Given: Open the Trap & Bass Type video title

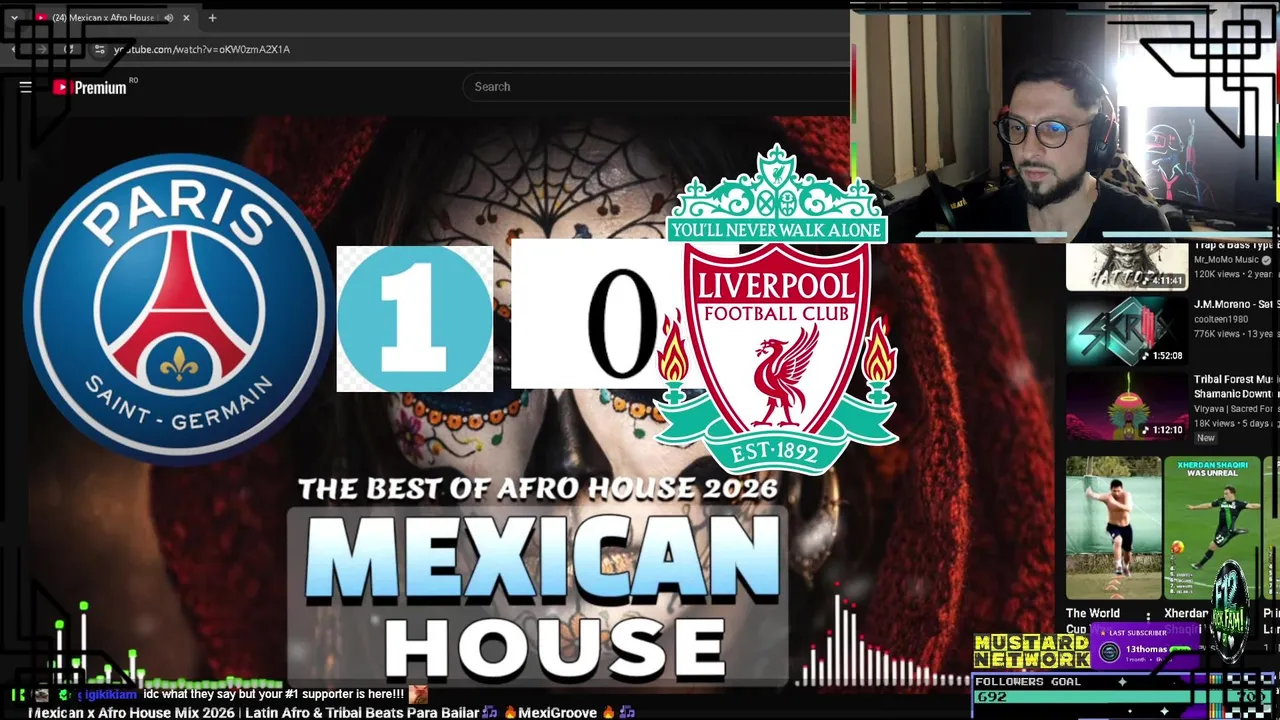Looking at the screenshot, I should [1234, 246].
